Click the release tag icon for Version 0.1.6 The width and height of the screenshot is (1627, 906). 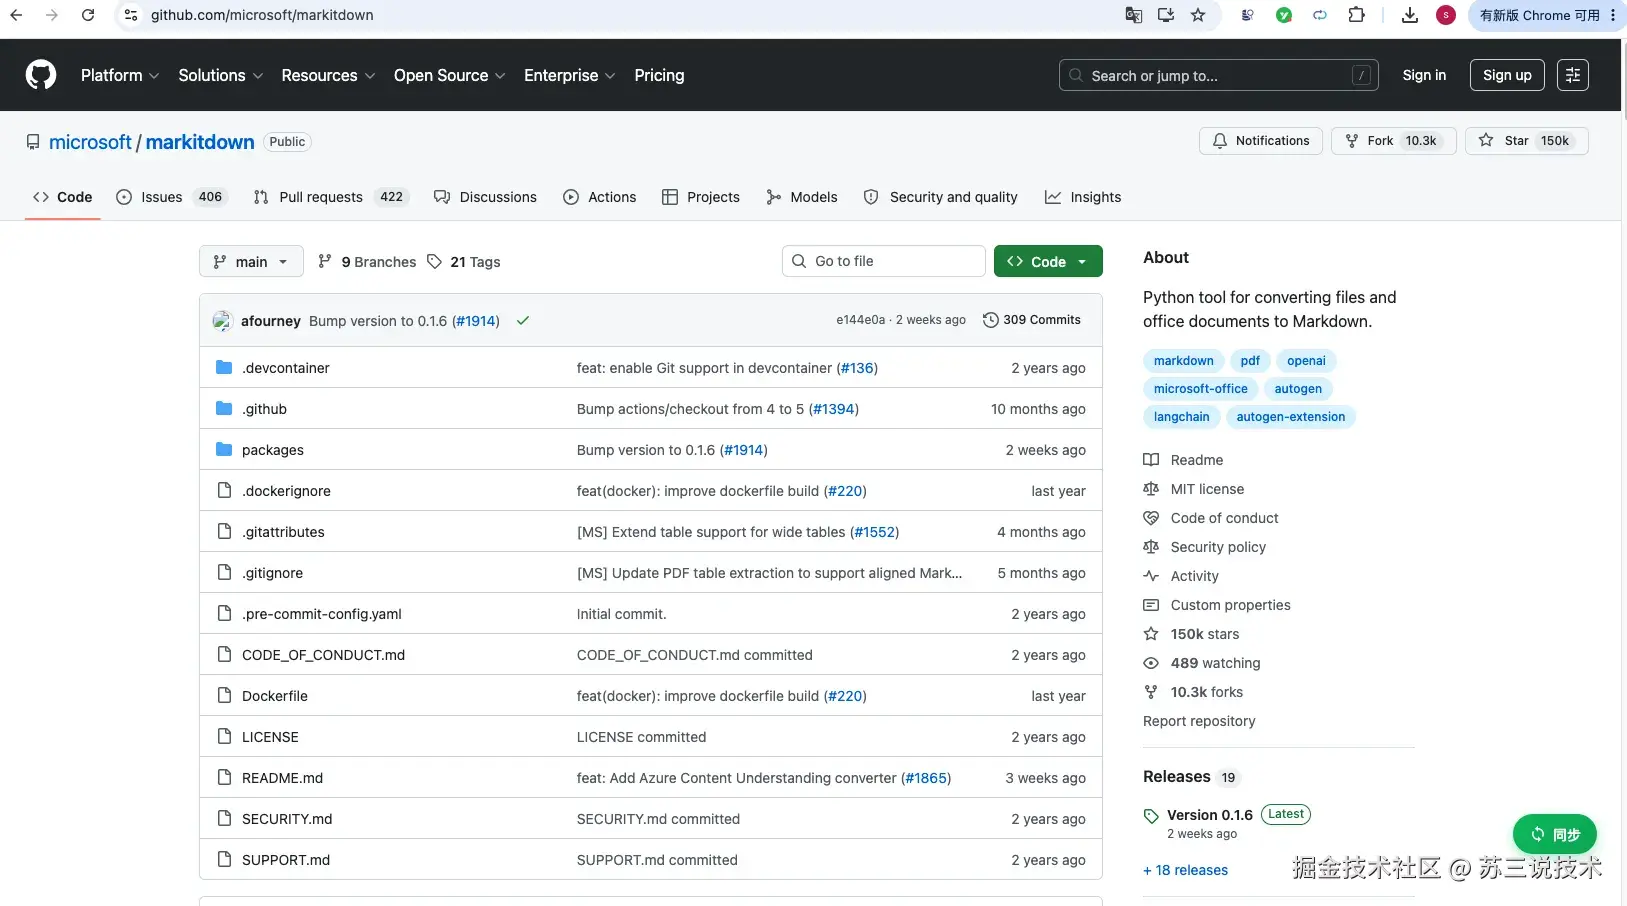[x=1151, y=816]
